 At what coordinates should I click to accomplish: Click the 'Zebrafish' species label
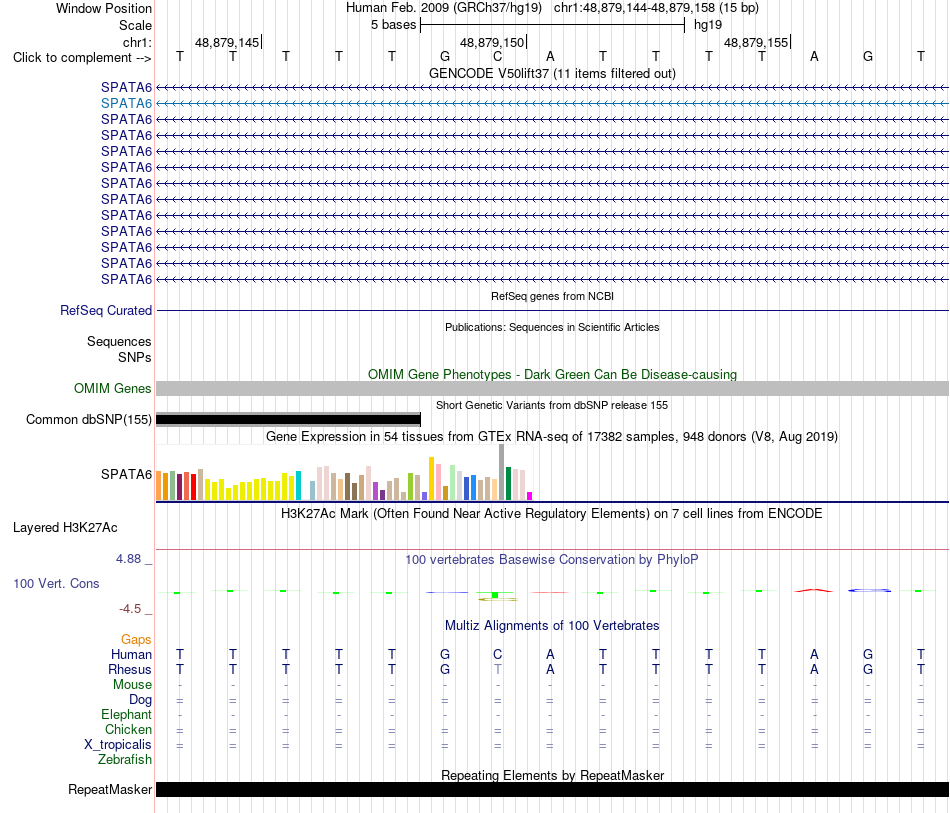point(125,760)
